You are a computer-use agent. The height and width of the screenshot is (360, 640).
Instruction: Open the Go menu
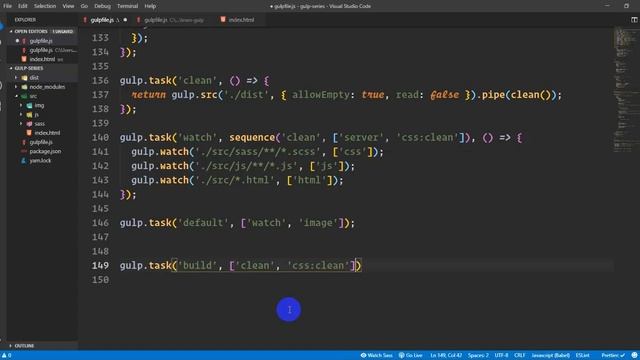(x=84, y=6)
